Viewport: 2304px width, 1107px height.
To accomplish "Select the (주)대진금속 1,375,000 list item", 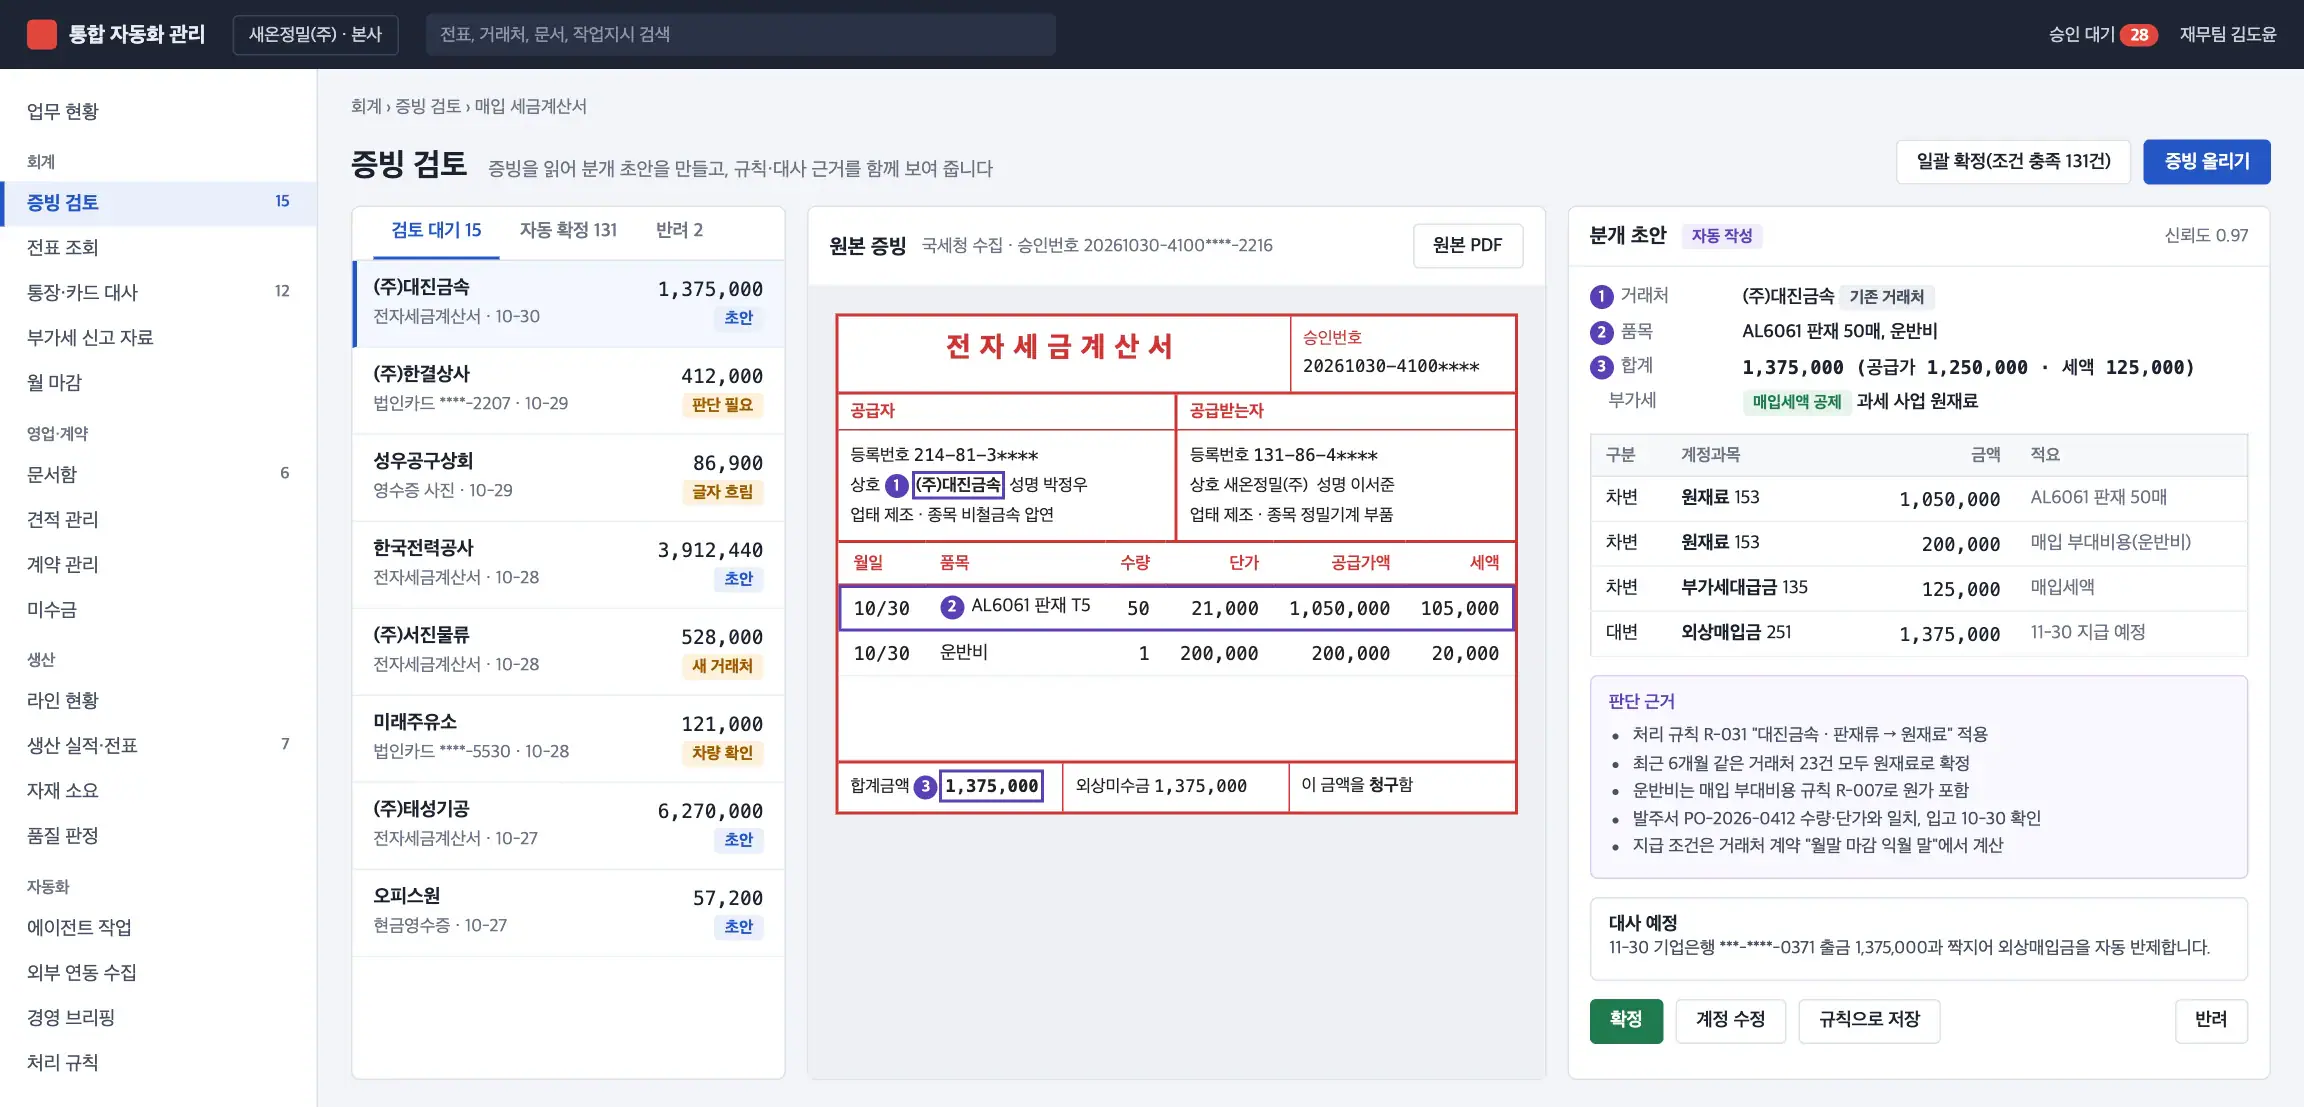I will point(568,303).
